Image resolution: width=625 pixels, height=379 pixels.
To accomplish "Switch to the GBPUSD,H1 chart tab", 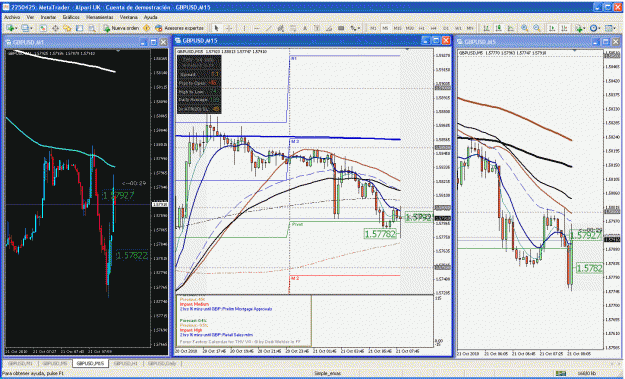I will click(126, 363).
